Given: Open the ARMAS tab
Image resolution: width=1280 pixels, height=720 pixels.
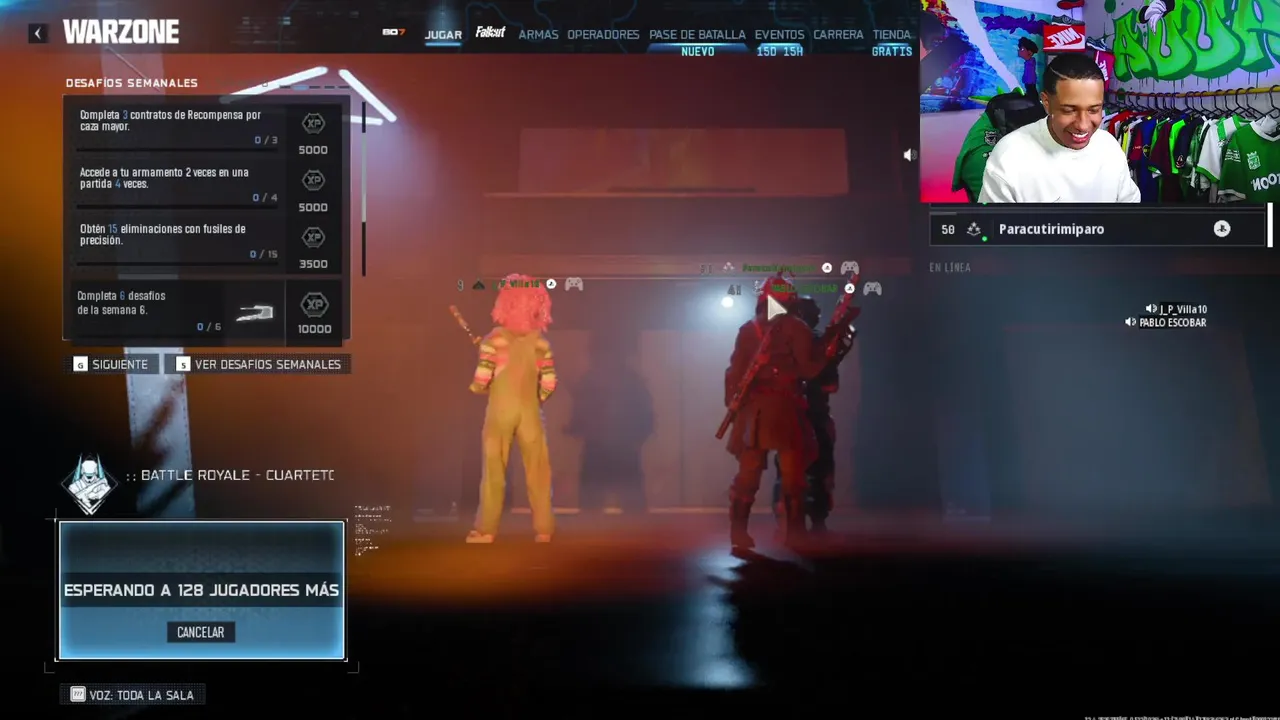Looking at the screenshot, I should (538, 35).
